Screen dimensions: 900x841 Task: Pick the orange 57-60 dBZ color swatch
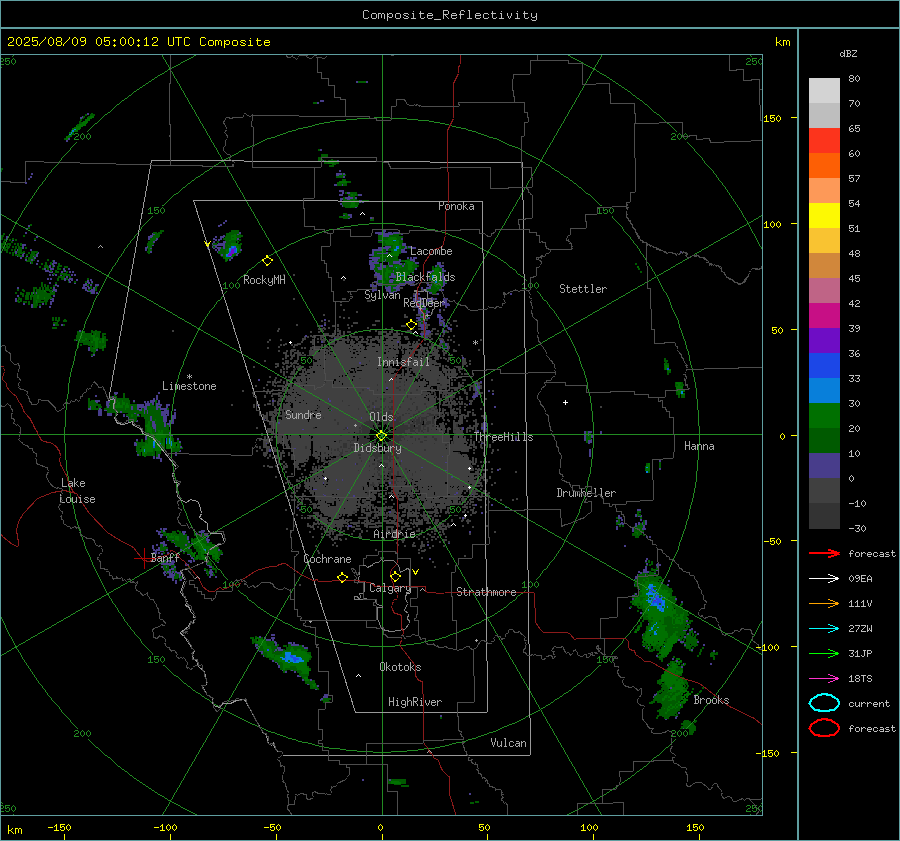tap(824, 166)
